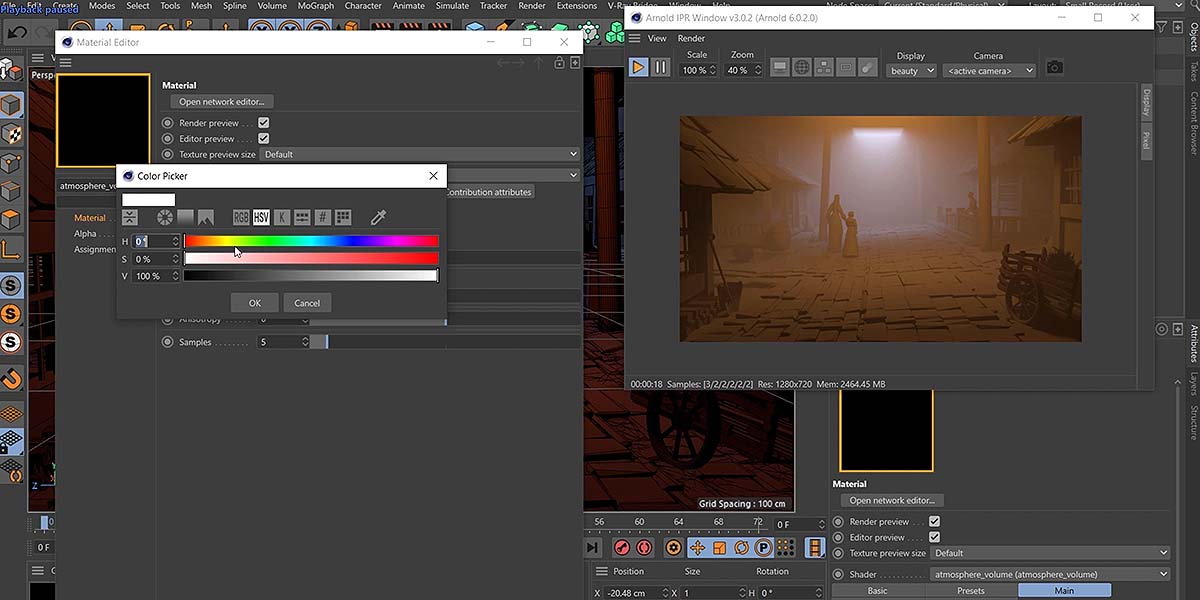Open the IPR active camera dropdown
The width and height of the screenshot is (1200, 600).
coord(990,71)
